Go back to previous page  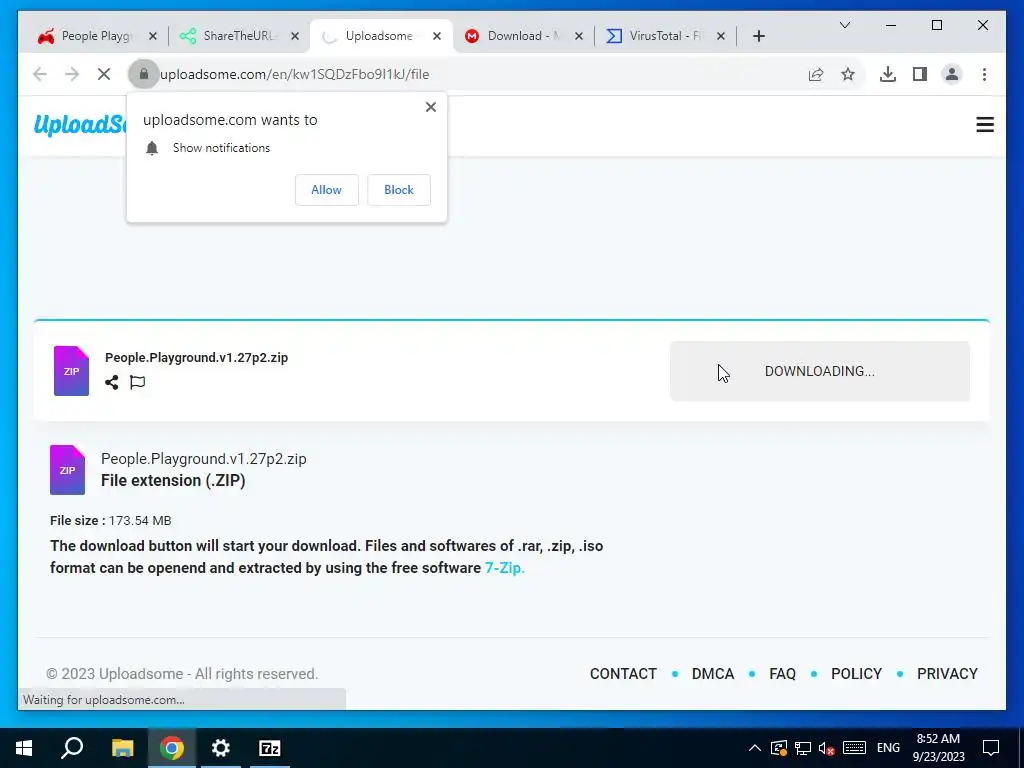click(40, 74)
